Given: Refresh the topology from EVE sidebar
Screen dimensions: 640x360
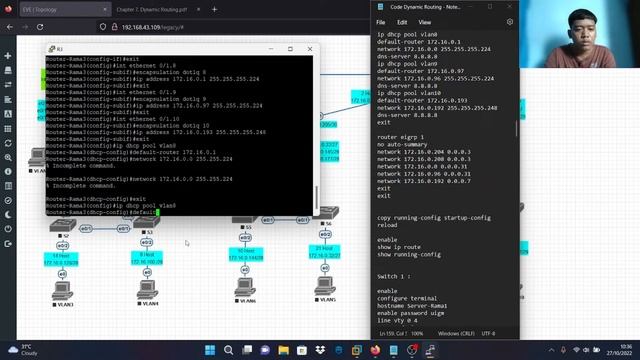Looking at the screenshot, I should click(x=8, y=143).
